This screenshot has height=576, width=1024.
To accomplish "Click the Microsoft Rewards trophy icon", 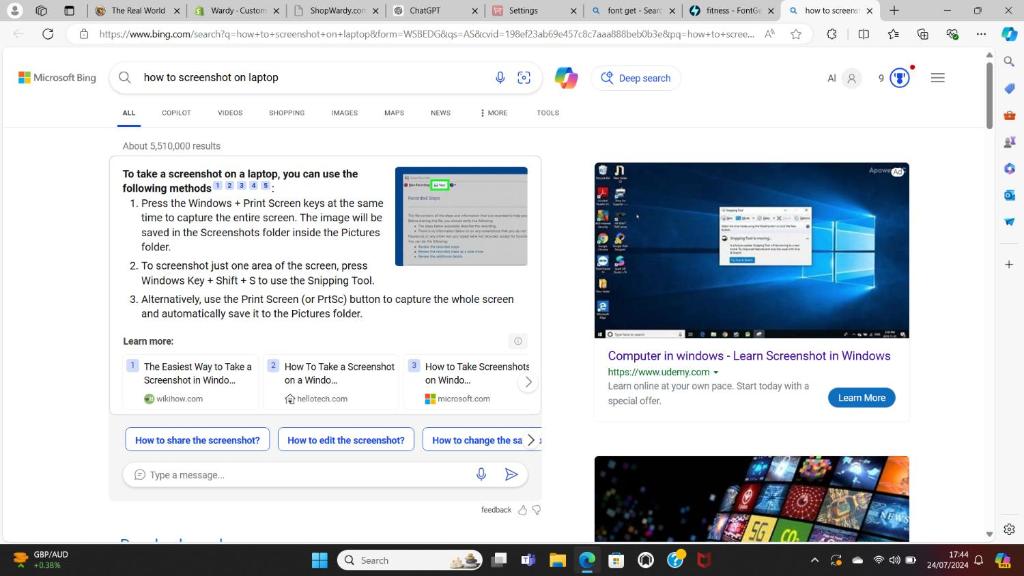I will coord(899,78).
